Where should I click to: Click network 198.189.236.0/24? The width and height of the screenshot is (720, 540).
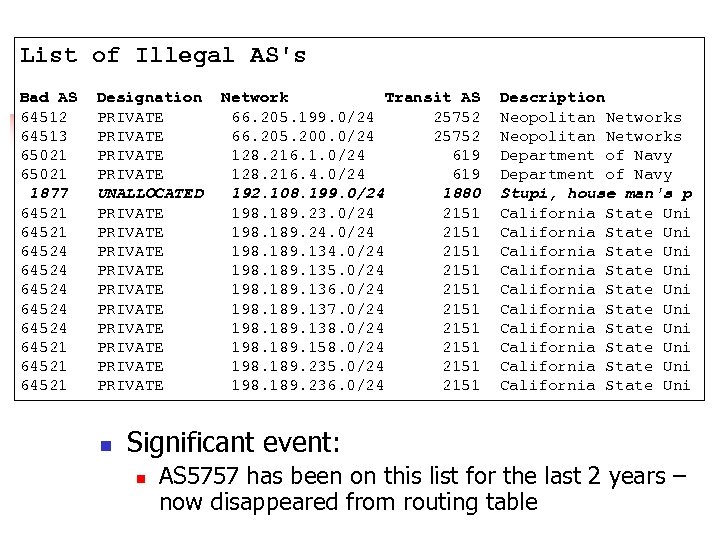(x=308, y=385)
